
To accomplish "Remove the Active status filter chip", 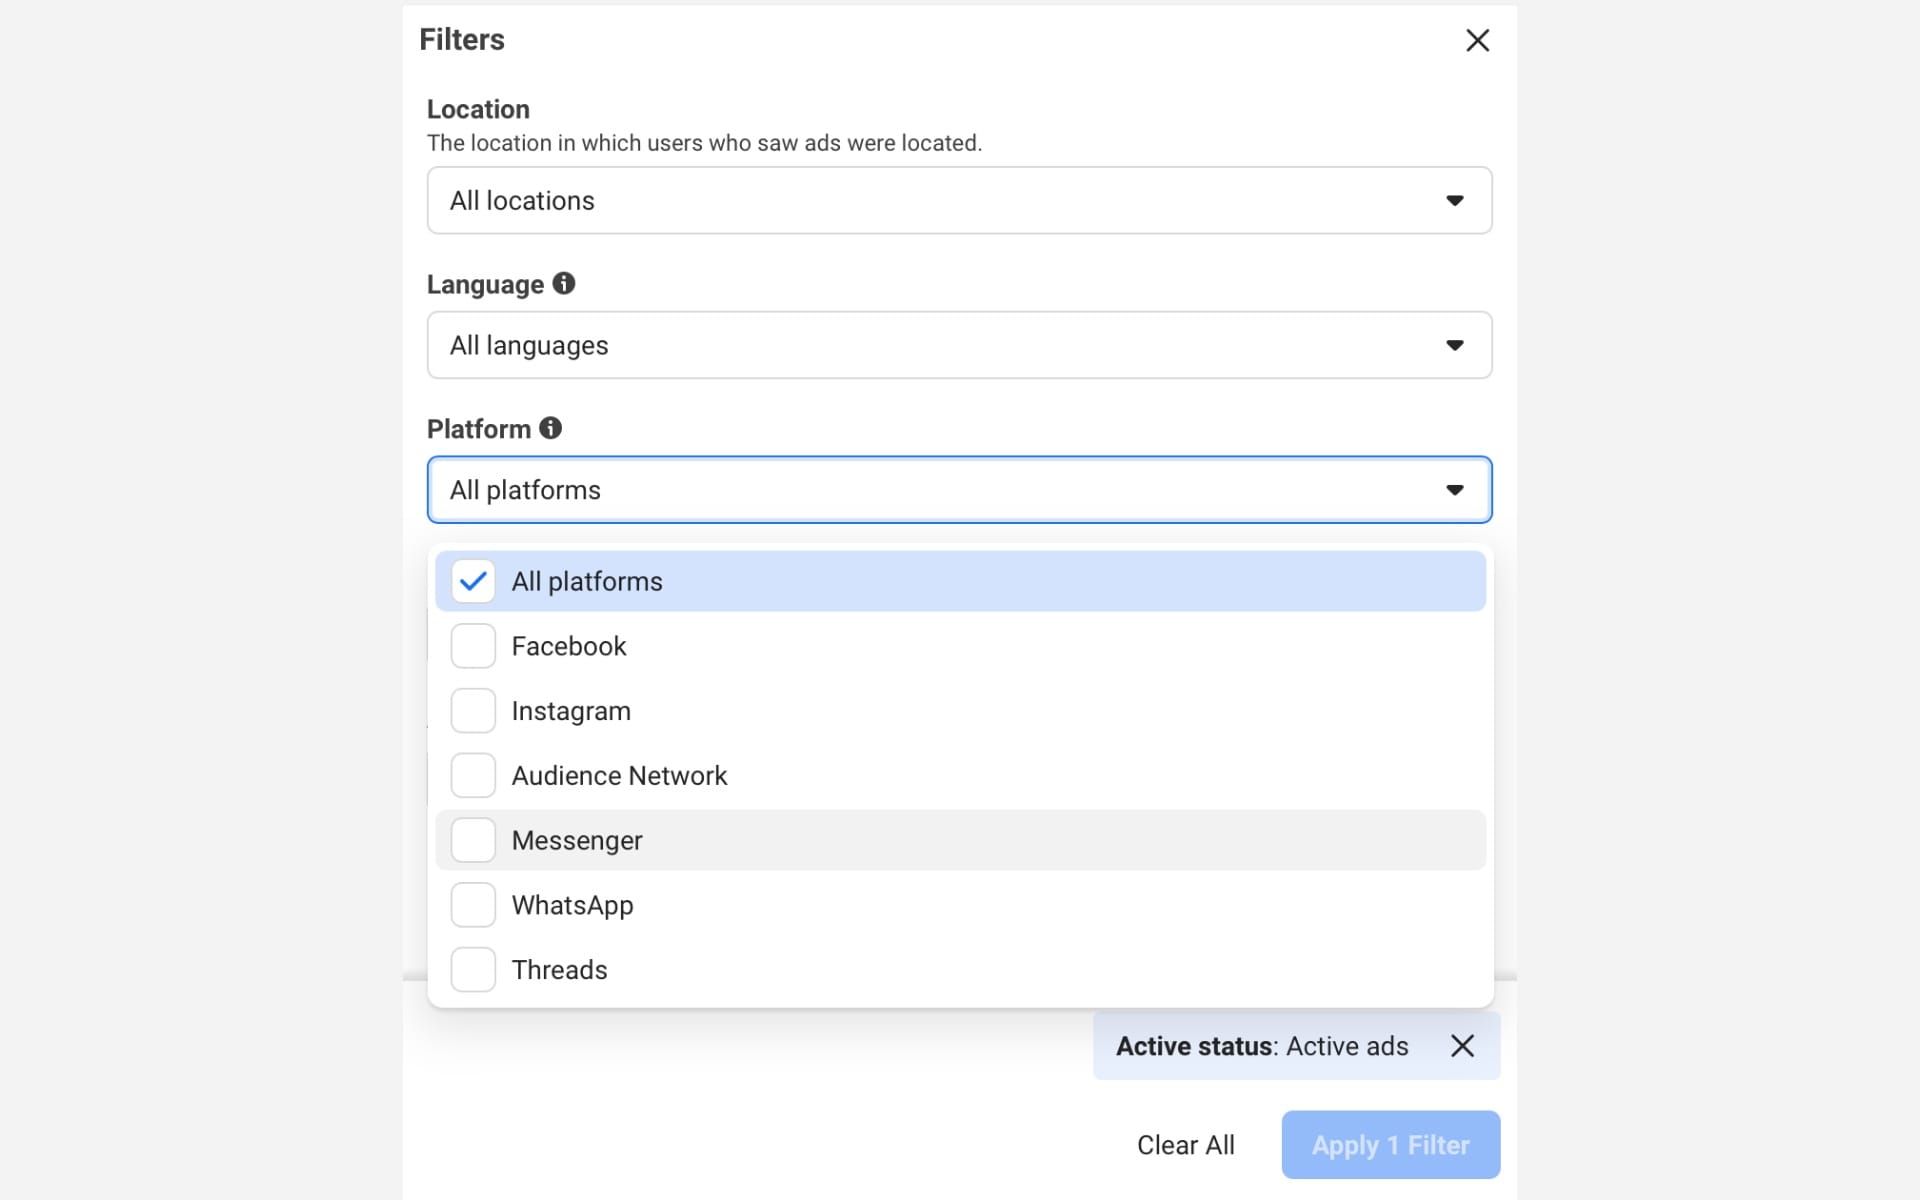I will pyautogui.click(x=1462, y=1046).
